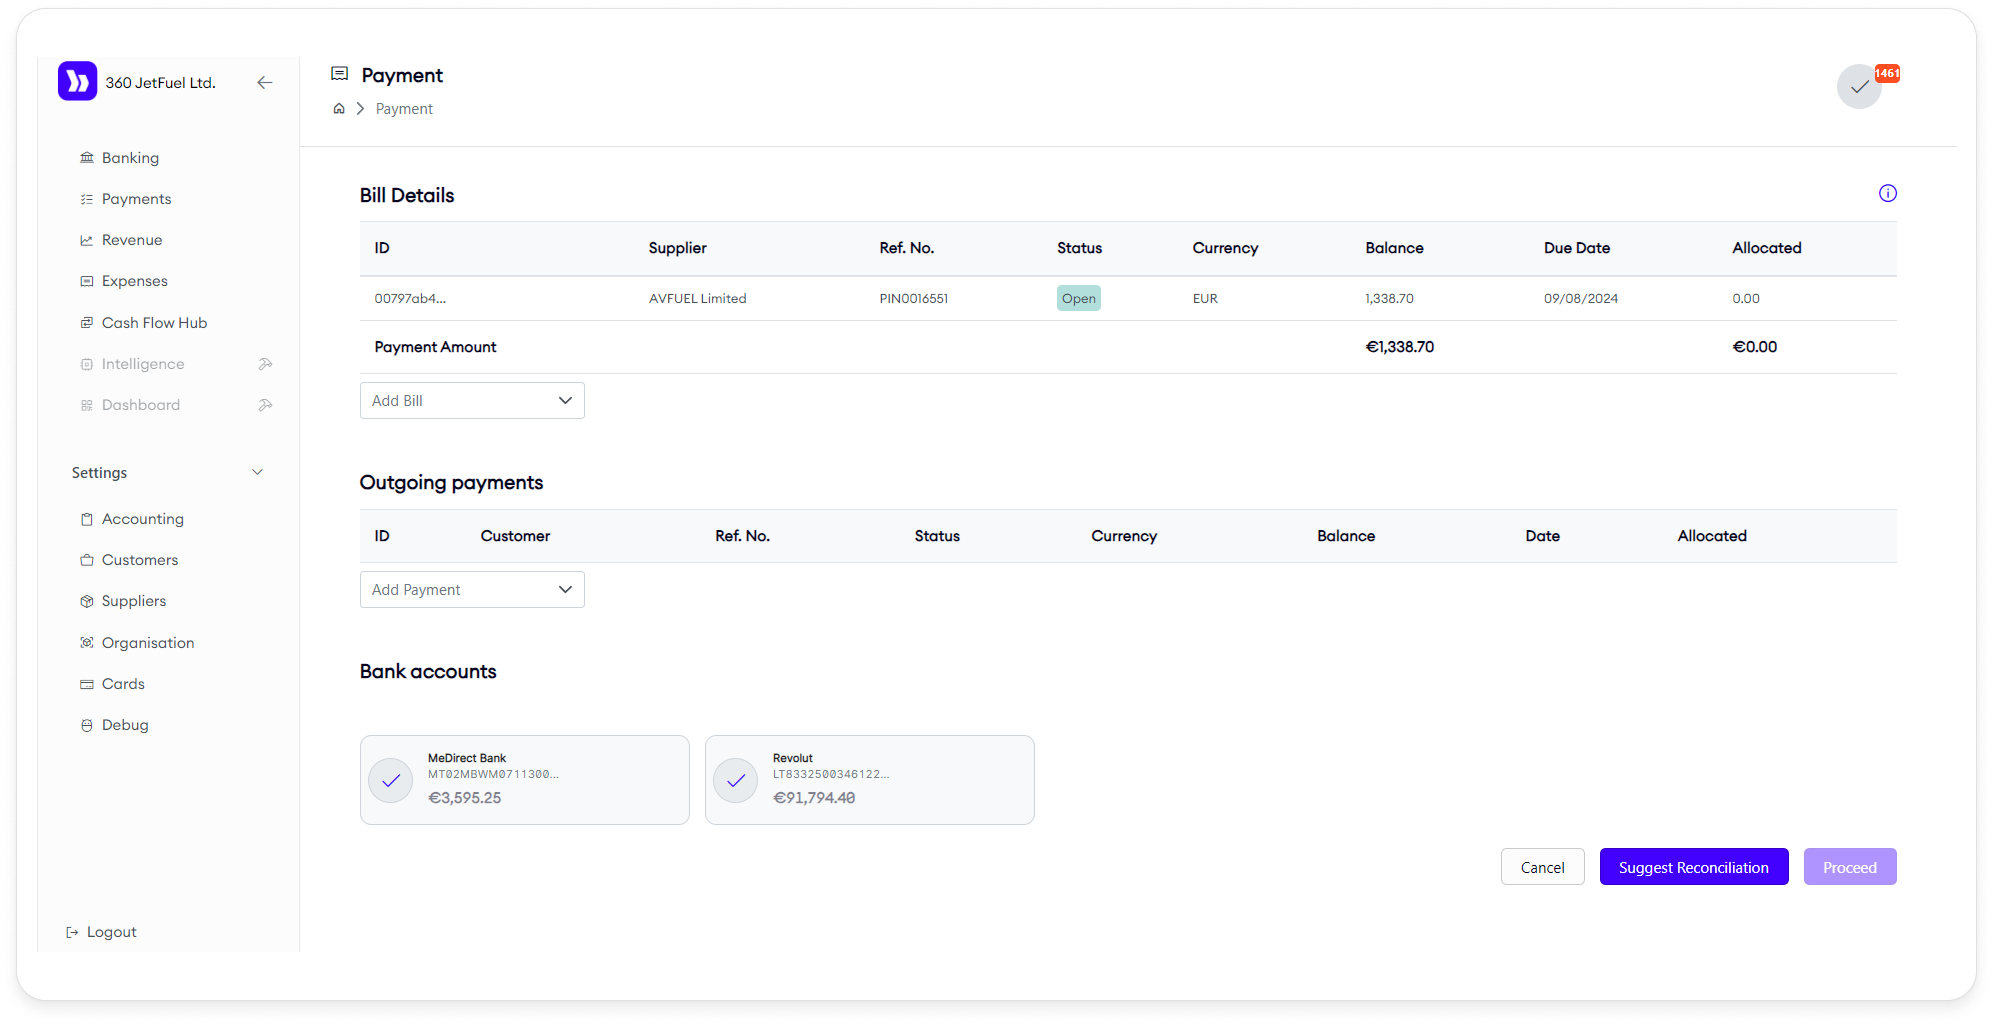Open Expenses in the sidebar menu
The width and height of the screenshot is (1993, 1025).
pyautogui.click(x=135, y=281)
